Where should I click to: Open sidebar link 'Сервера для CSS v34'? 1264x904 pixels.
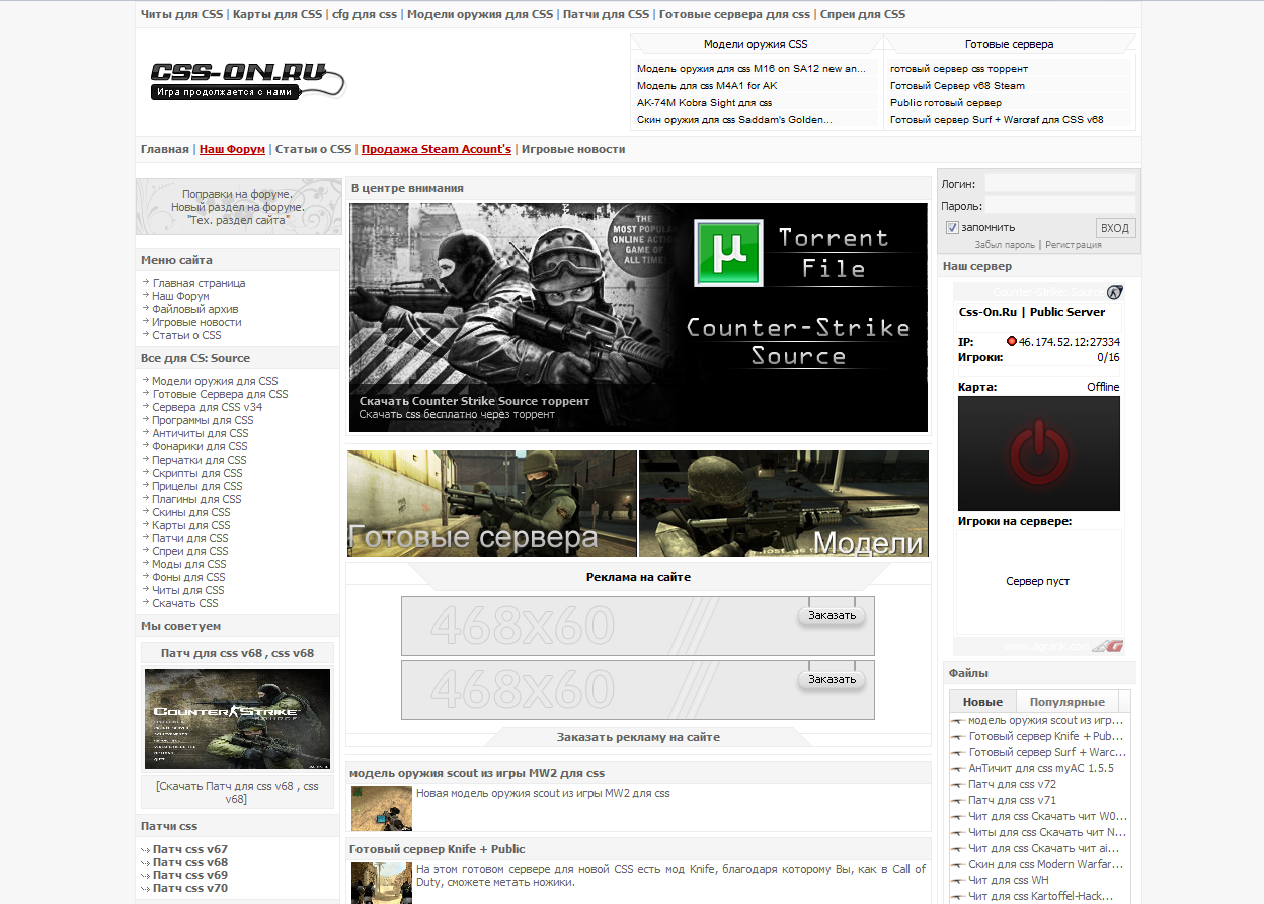tap(207, 407)
